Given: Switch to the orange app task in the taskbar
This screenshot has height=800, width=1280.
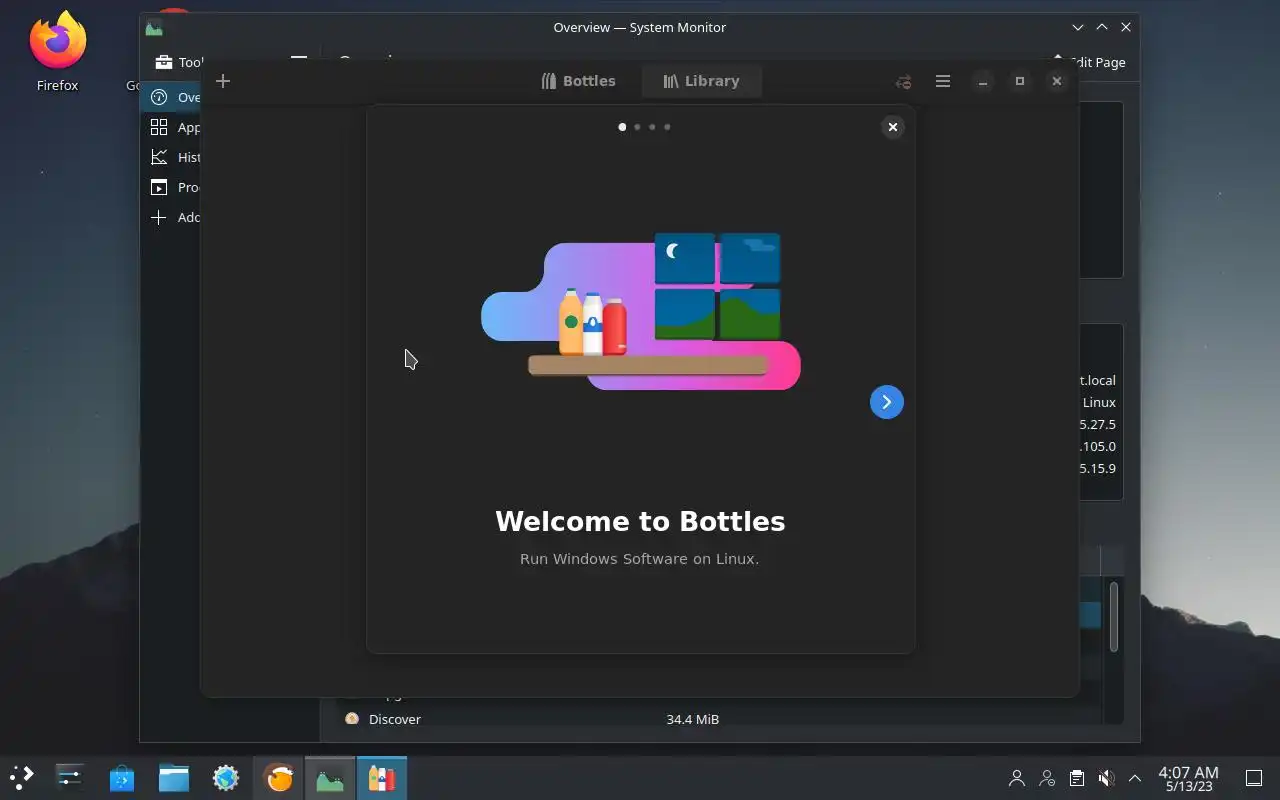Looking at the screenshot, I should 278,777.
